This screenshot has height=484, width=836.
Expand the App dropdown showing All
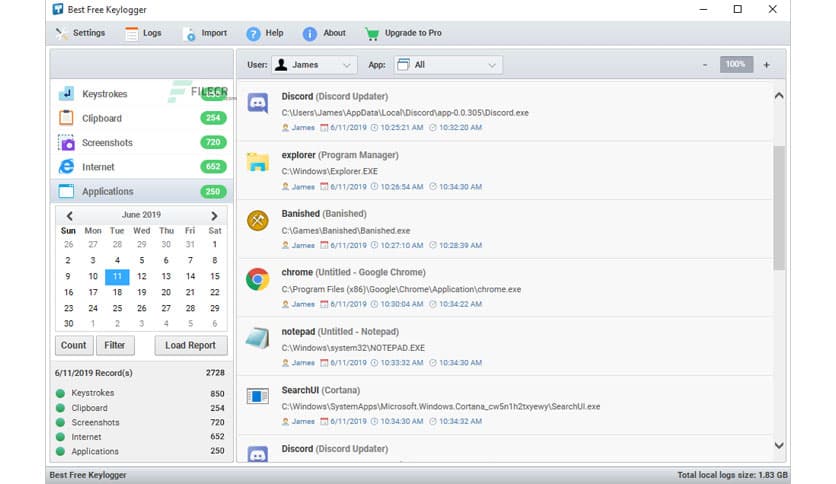[x=448, y=64]
